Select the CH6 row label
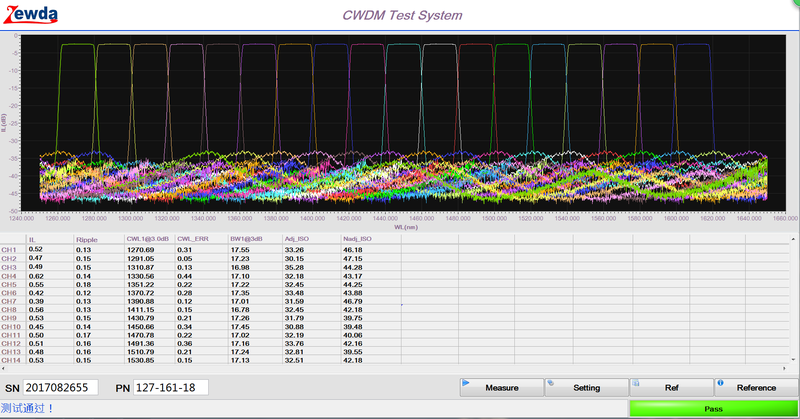 point(9,293)
